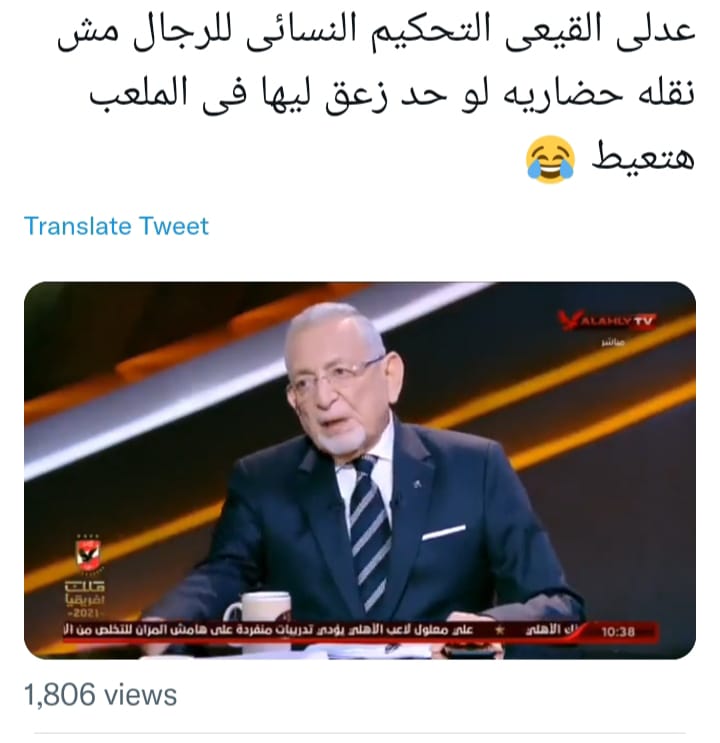
Task: Click the laughing crying emoji in tweet
Action: point(550,159)
